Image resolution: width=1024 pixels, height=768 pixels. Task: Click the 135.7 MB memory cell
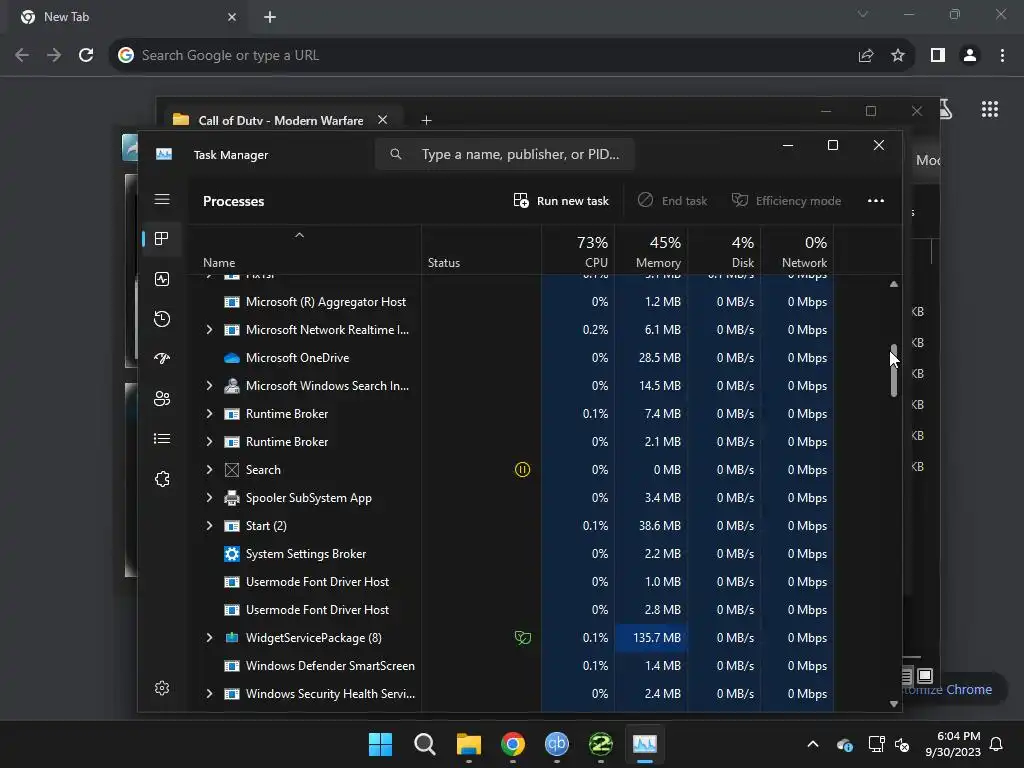click(x=650, y=638)
